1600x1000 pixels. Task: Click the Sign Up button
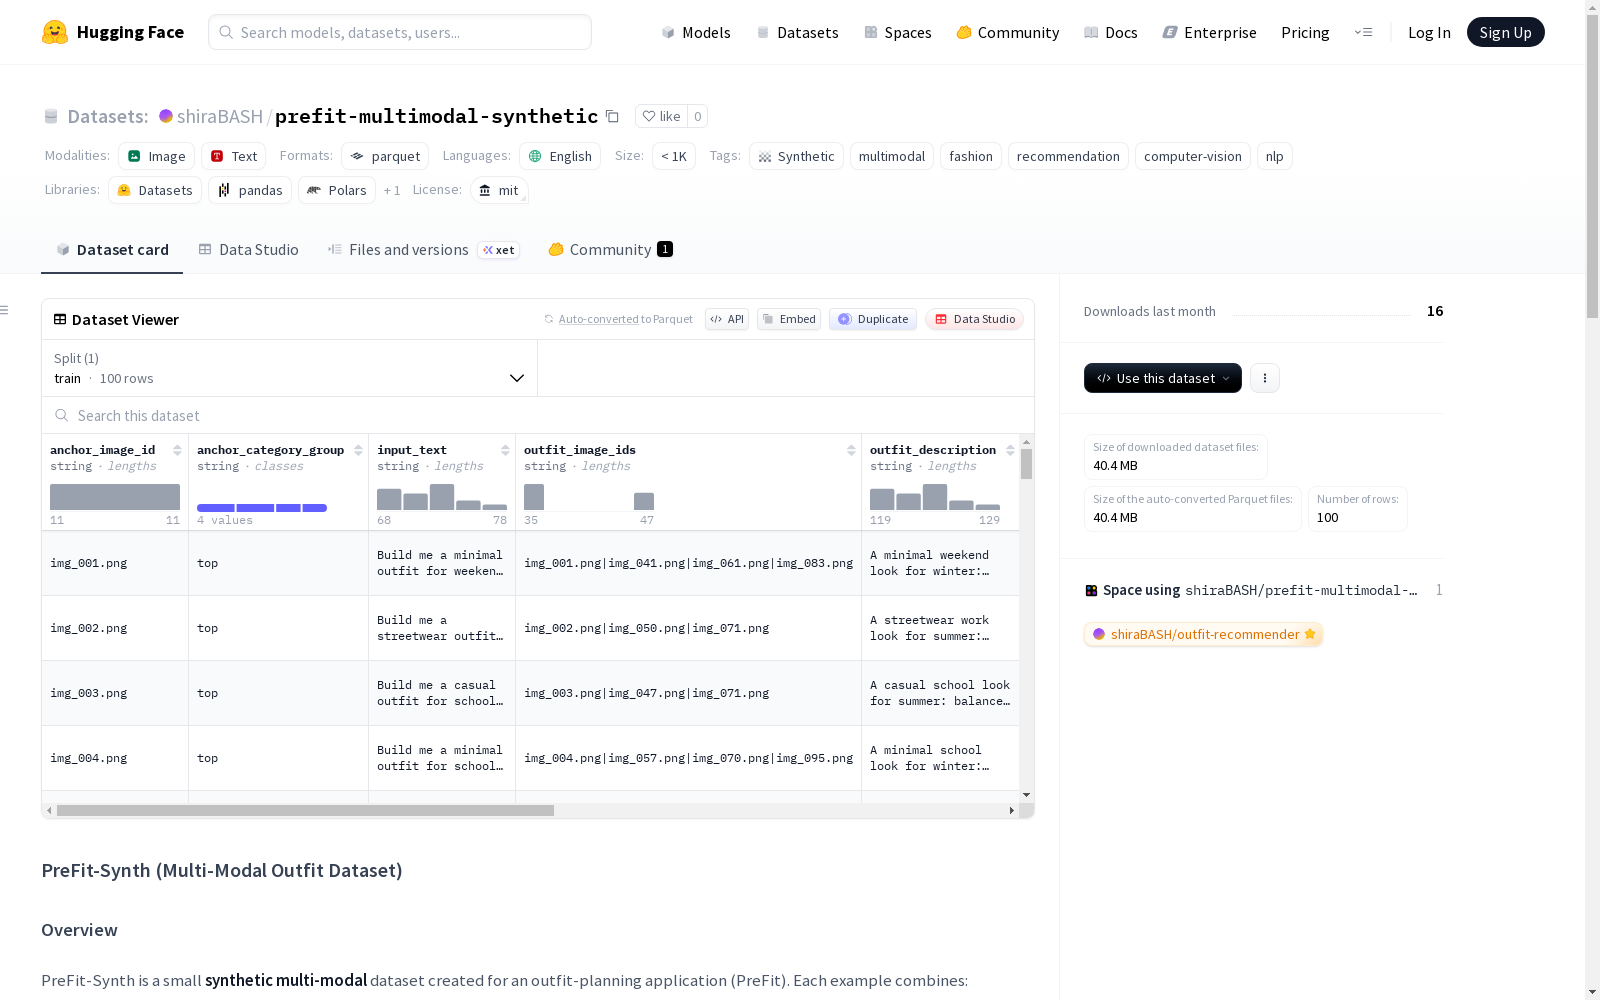pyautogui.click(x=1506, y=32)
